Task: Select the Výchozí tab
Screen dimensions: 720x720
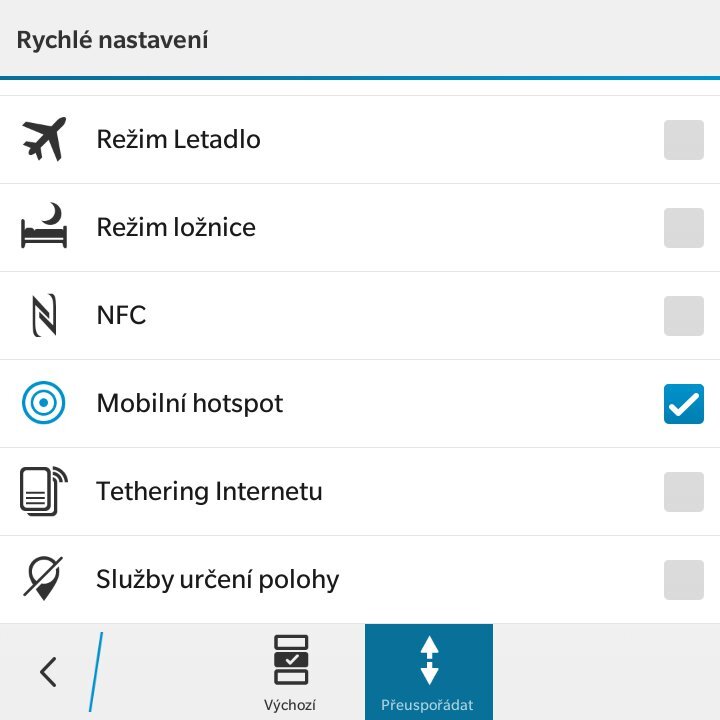Action: click(x=291, y=672)
